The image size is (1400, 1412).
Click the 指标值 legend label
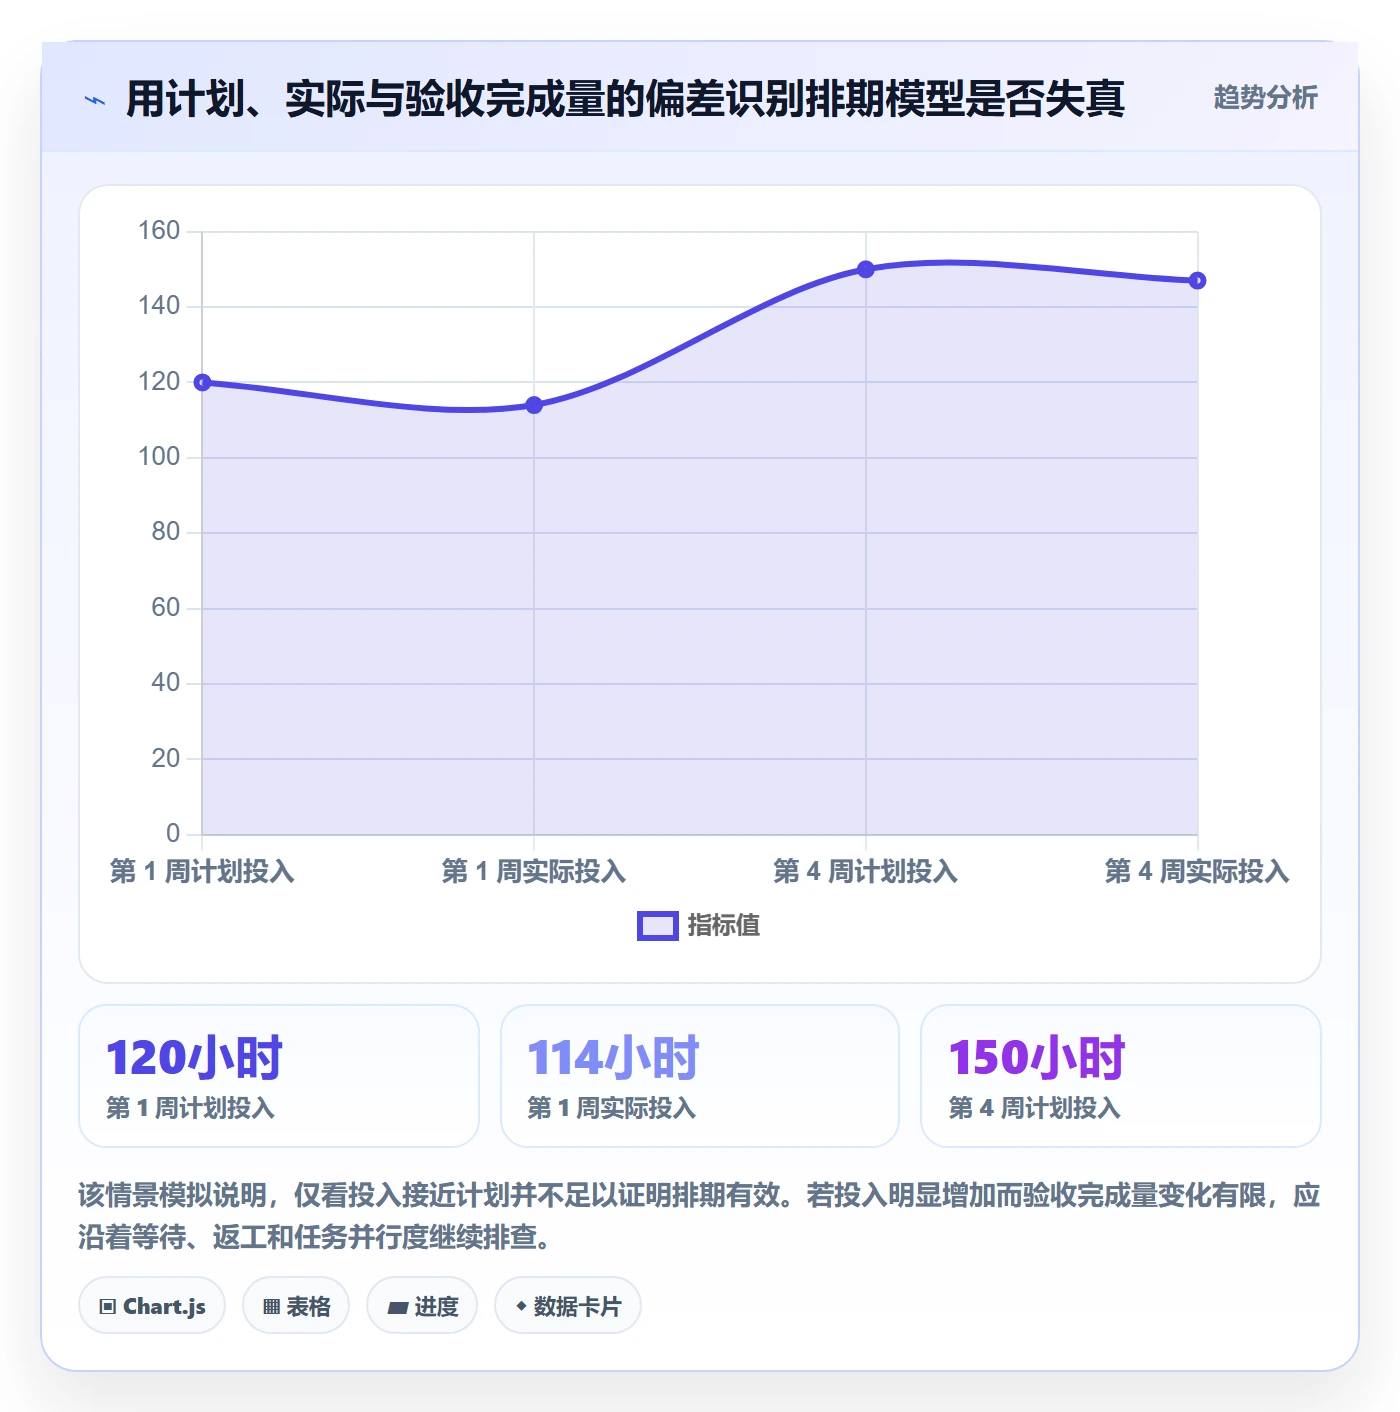point(724,926)
